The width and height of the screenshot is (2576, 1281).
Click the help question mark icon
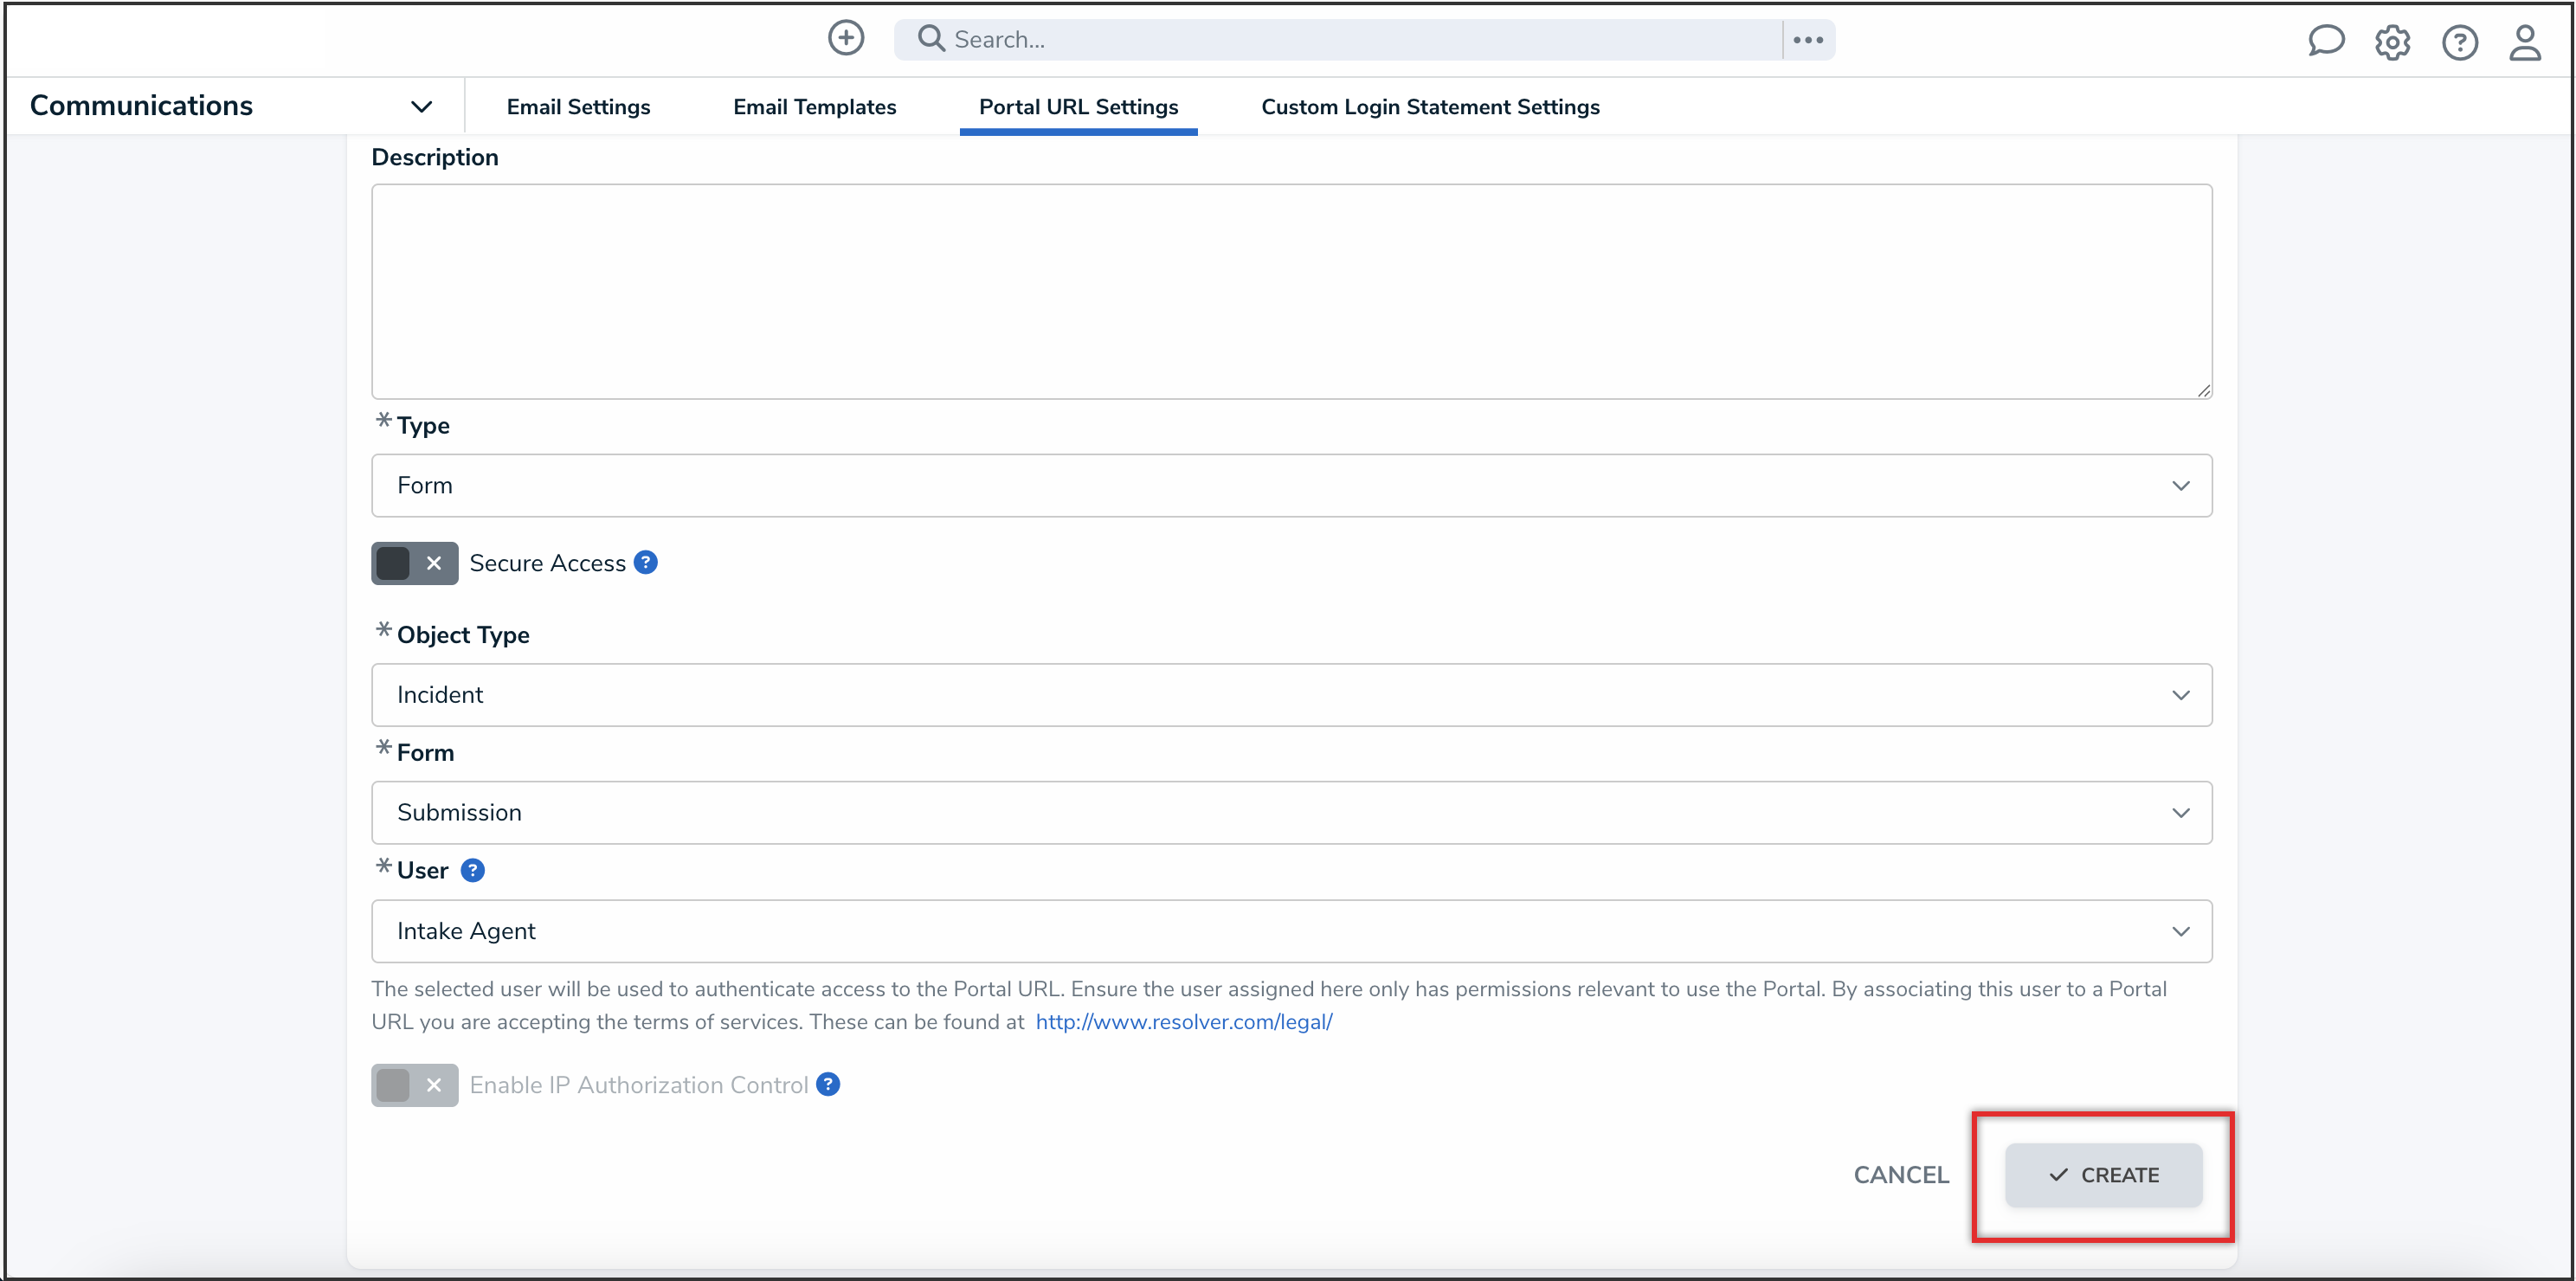pyautogui.click(x=2459, y=42)
